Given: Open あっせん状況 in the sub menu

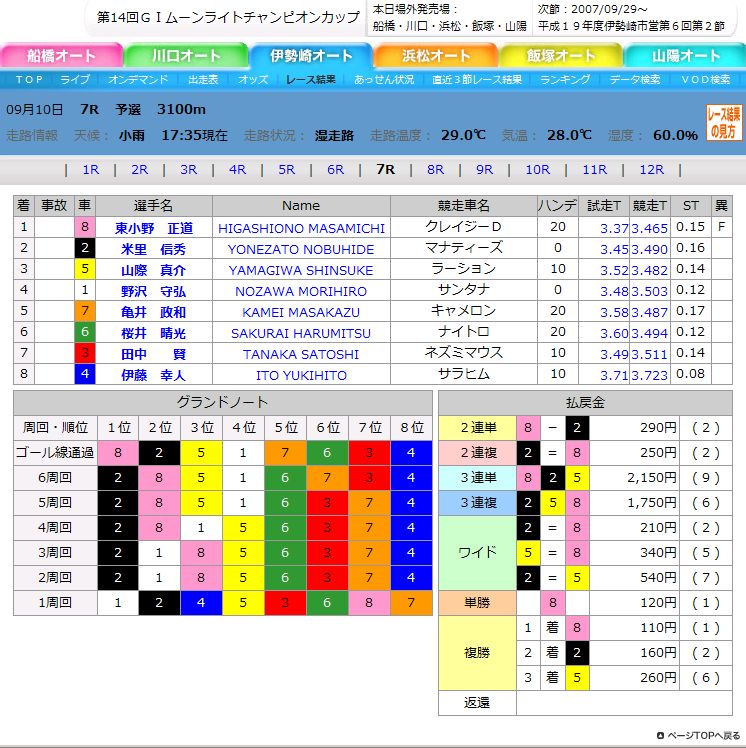Looking at the screenshot, I should click(x=384, y=79).
